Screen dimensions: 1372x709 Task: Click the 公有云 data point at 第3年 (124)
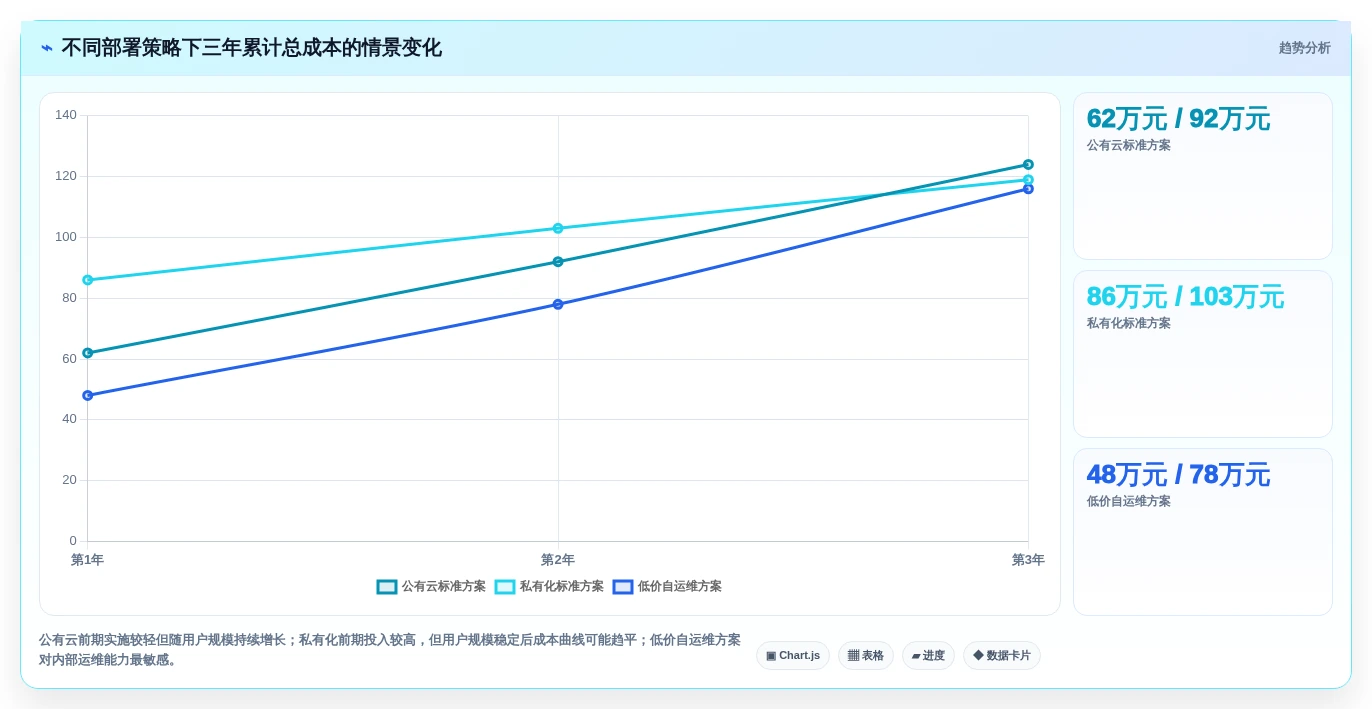[x=1028, y=165]
